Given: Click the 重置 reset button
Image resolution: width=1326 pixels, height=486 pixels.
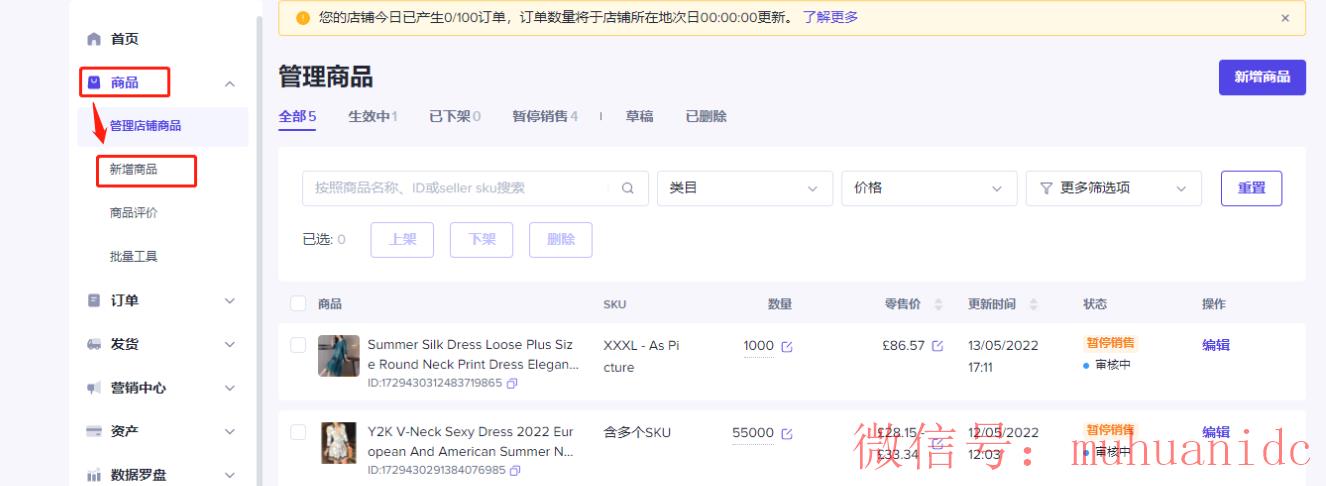Looking at the screenshot, I should 1251,188.
